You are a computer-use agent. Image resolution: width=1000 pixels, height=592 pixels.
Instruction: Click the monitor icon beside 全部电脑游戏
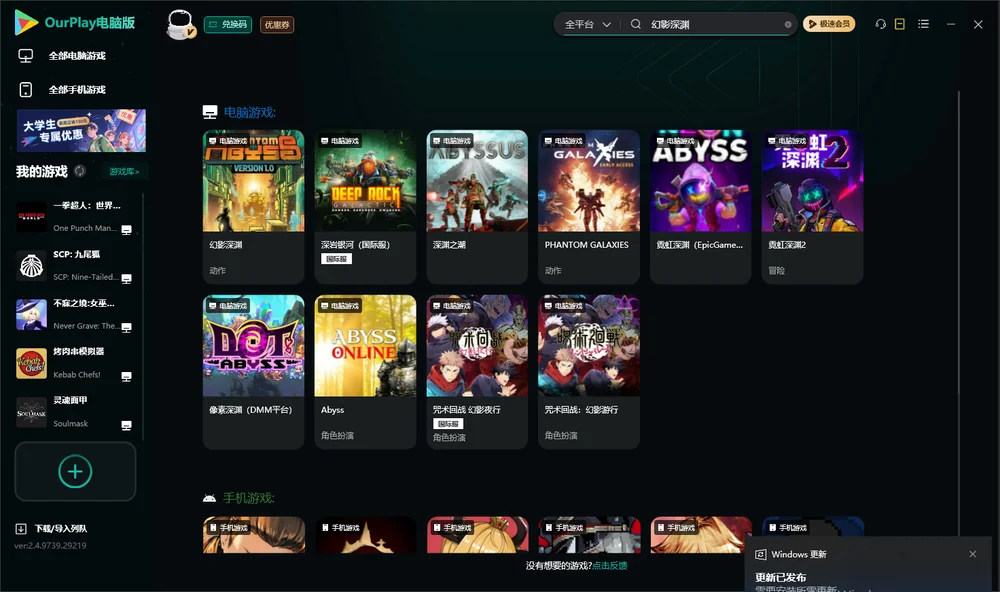point(26,56)
